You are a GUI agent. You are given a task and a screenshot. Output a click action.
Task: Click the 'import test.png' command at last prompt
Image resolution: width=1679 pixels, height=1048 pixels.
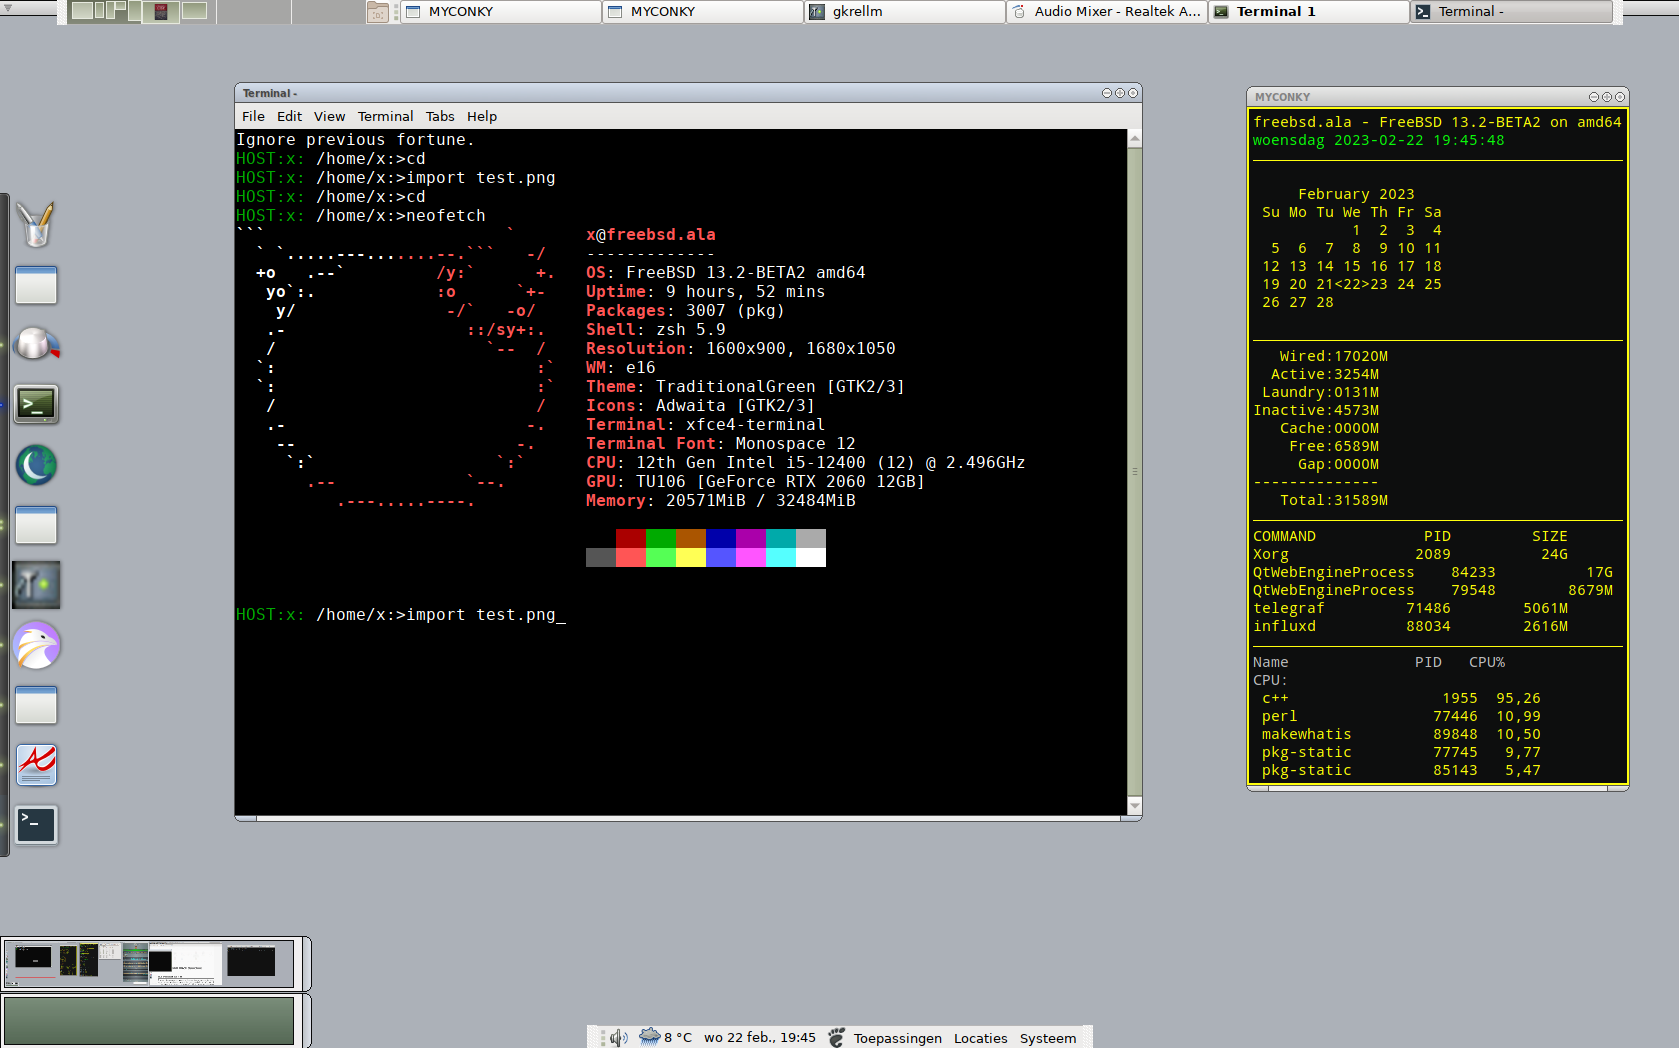point(481,614)
